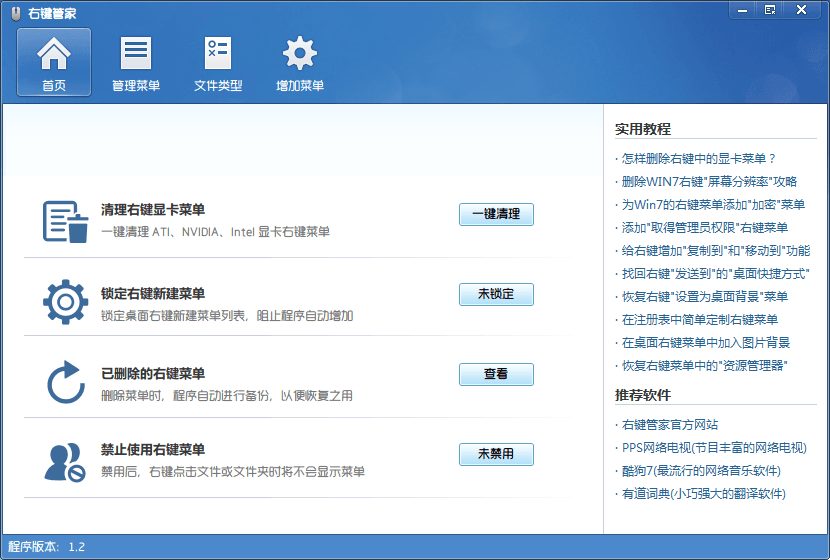The height and width of the screenshot is (560, 830).
Task: Click the 已删除的右键菜单 restore arrow icon
Action: (65, 382)
